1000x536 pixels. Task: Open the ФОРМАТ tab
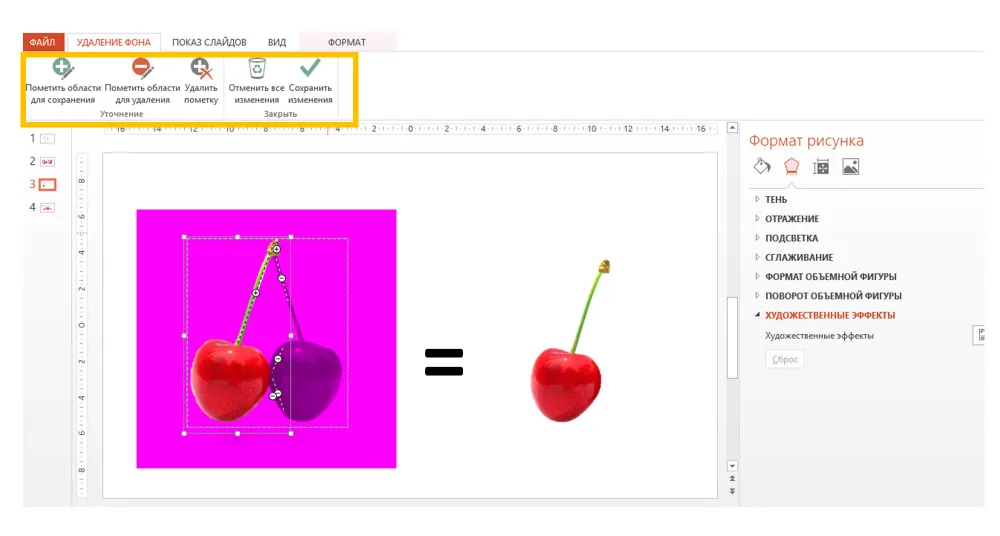click(347, 42)
